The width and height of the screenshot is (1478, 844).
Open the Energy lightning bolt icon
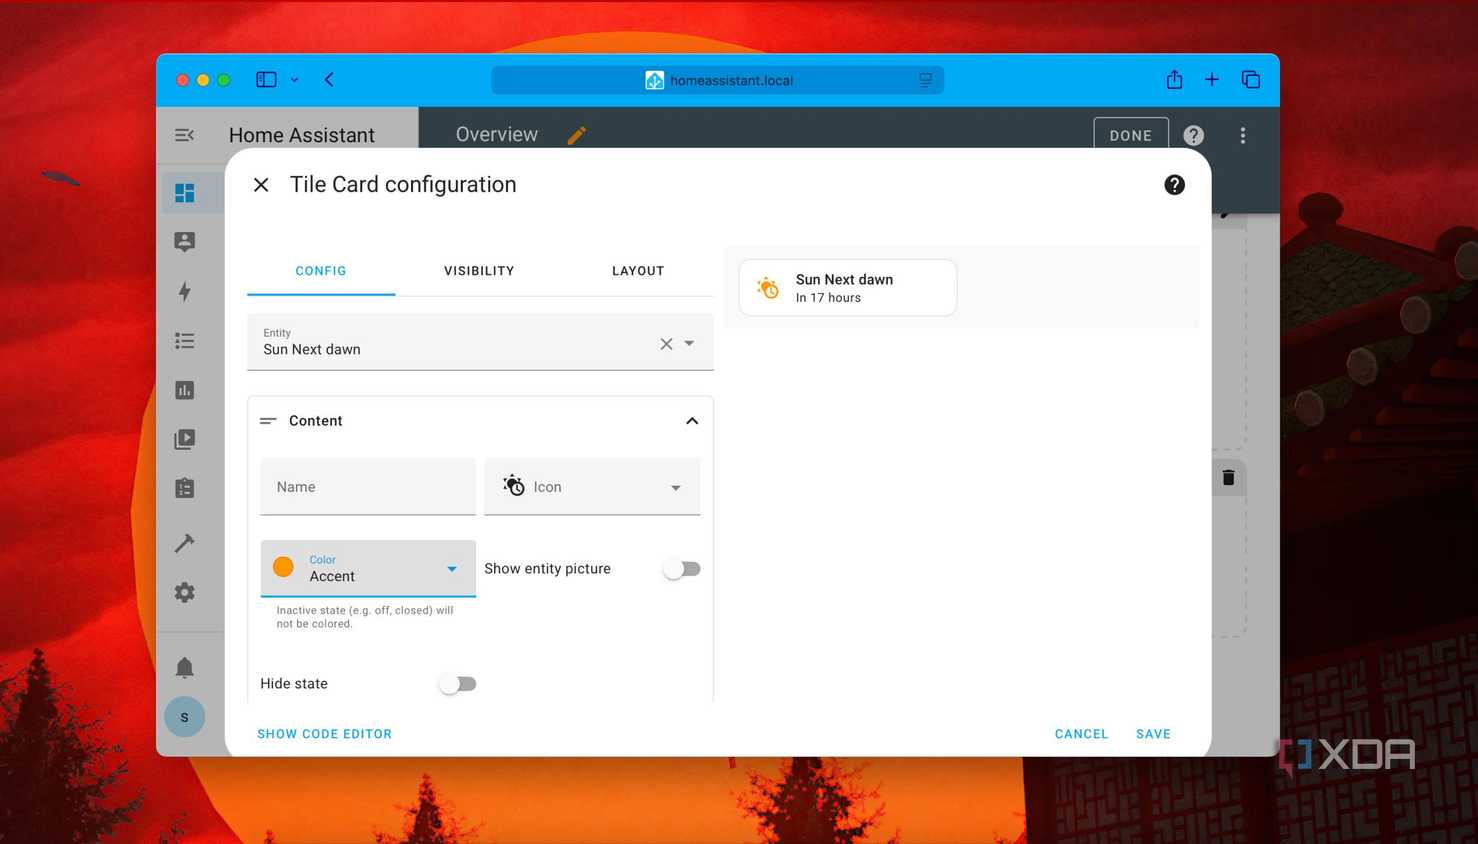185,291
